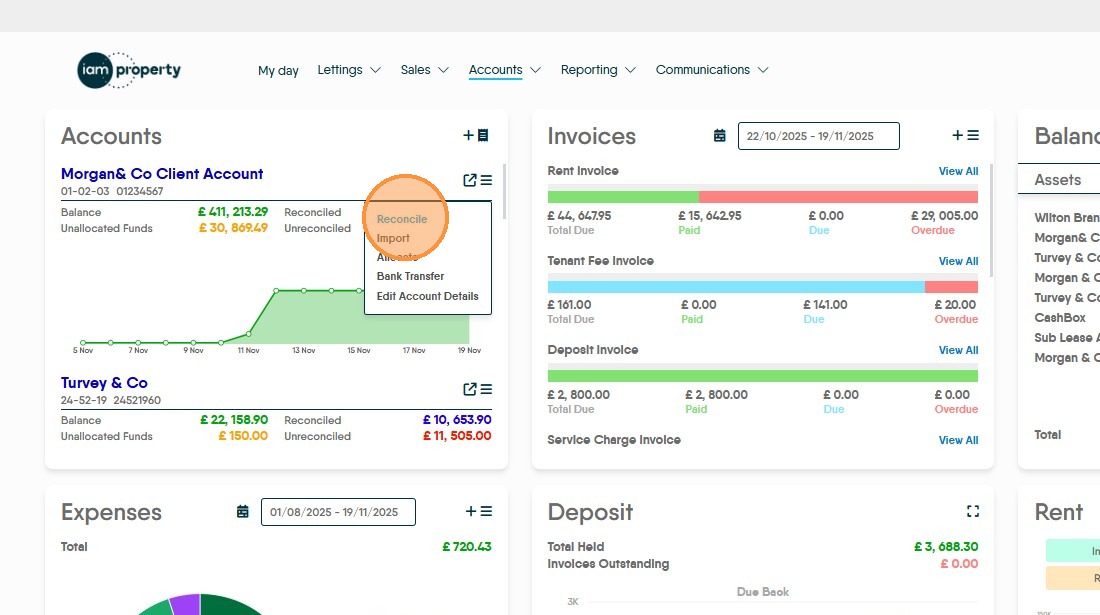Click the Expenses calendar icon
Screen dimensions: 1100x615
point(243,512)
